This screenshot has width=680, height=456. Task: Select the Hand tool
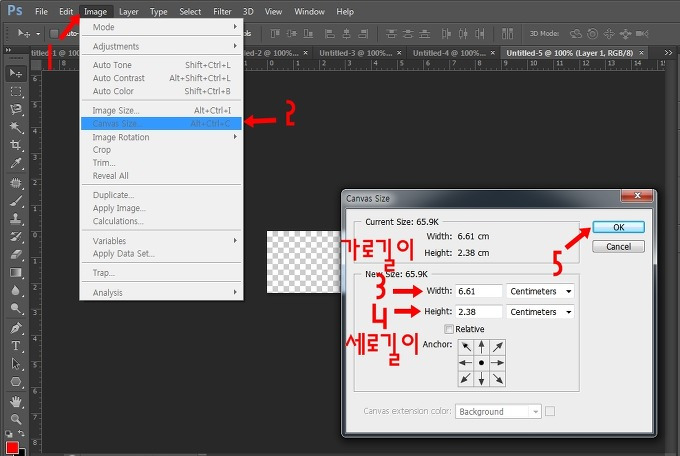point(16,401)
